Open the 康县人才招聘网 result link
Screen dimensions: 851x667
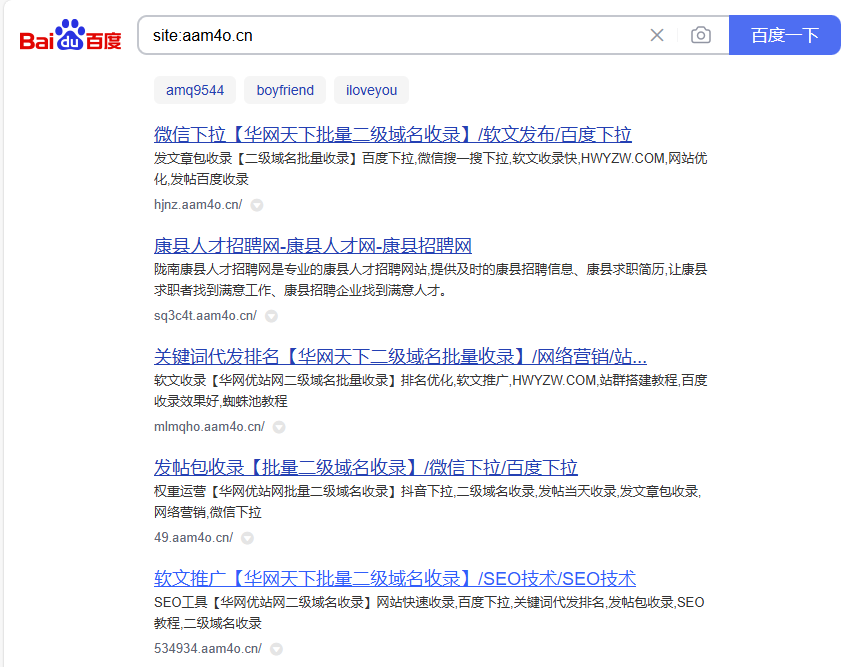click(x=313, y=245)
